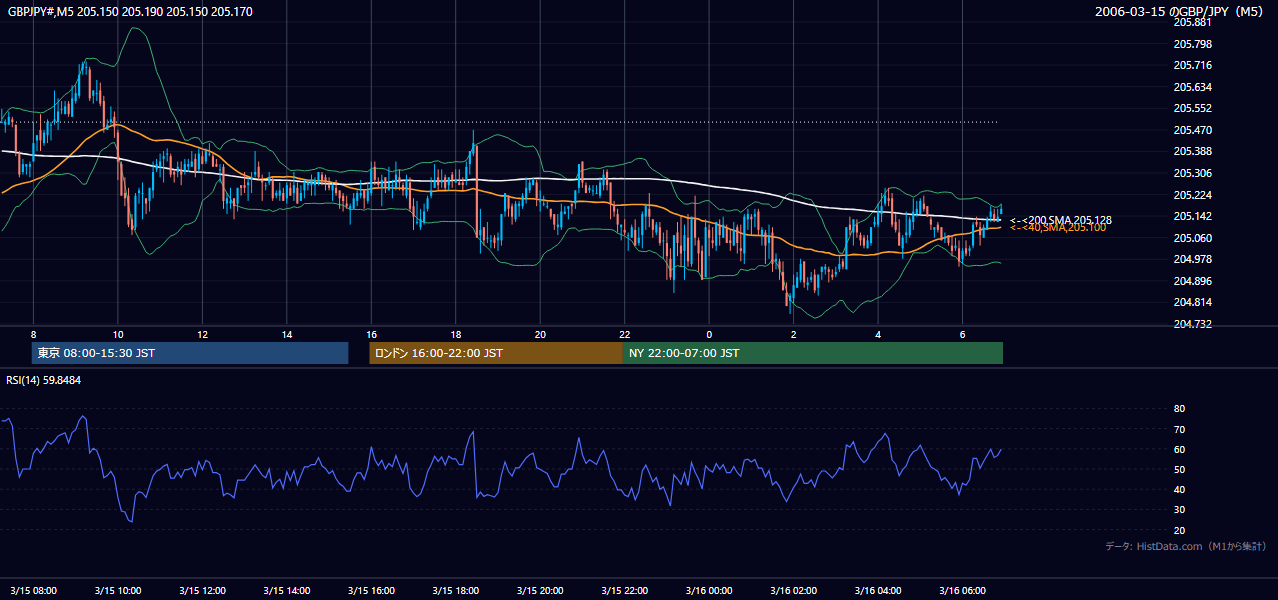The height and width of the screenshot is (600, 1278).
Task: Click the 3/15 16:00 date label
Action: coord(371,591)
